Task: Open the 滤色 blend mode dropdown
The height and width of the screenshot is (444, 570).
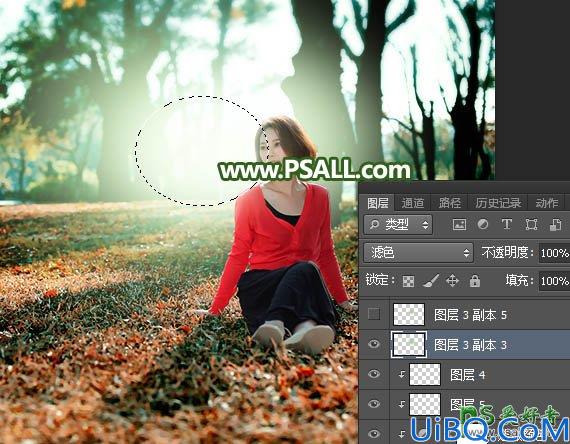Action: tap(418, 253)
